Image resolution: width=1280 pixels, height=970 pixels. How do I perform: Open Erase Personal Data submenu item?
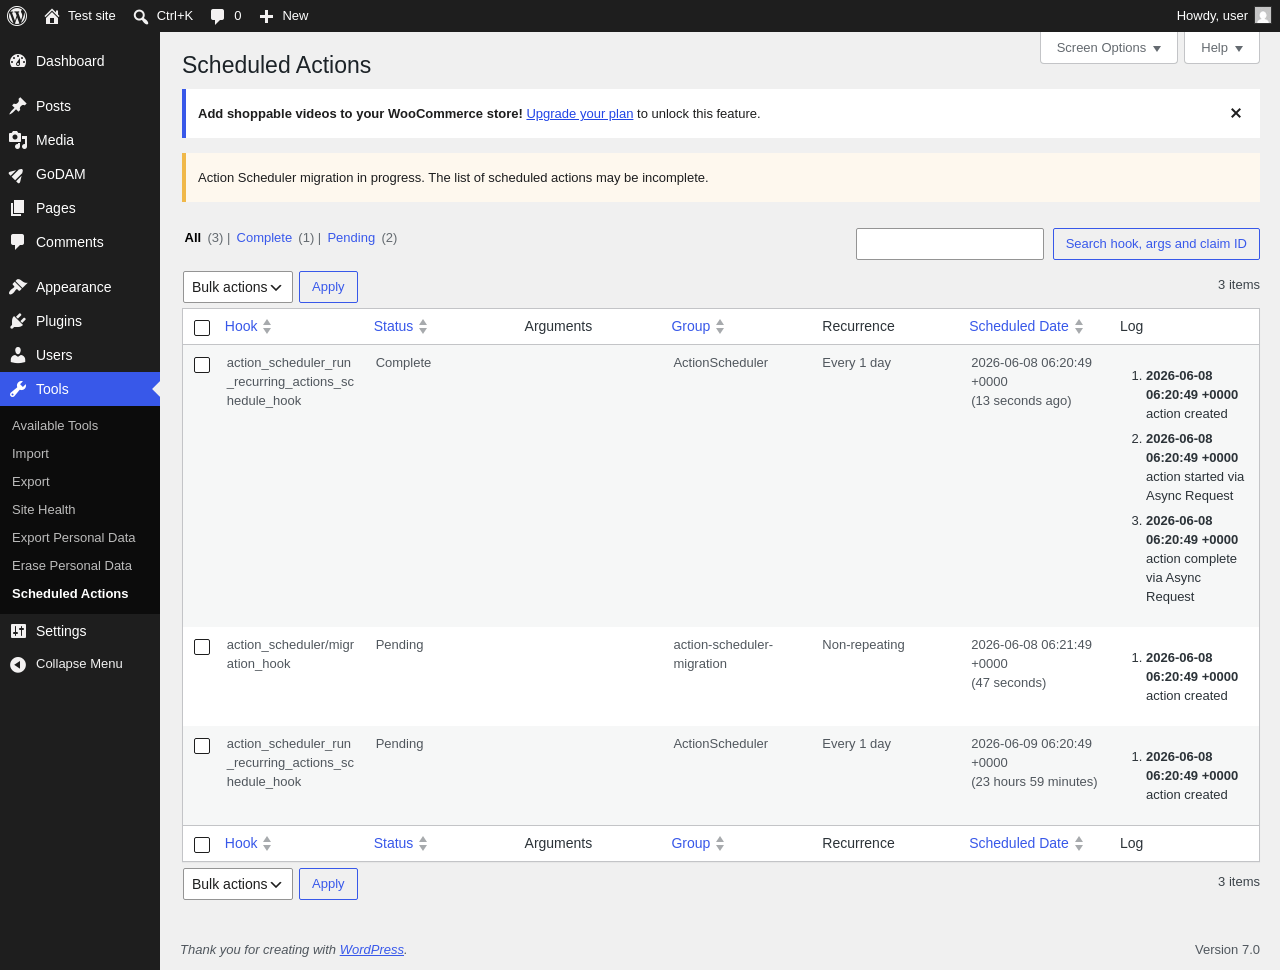tap(72, 566)
